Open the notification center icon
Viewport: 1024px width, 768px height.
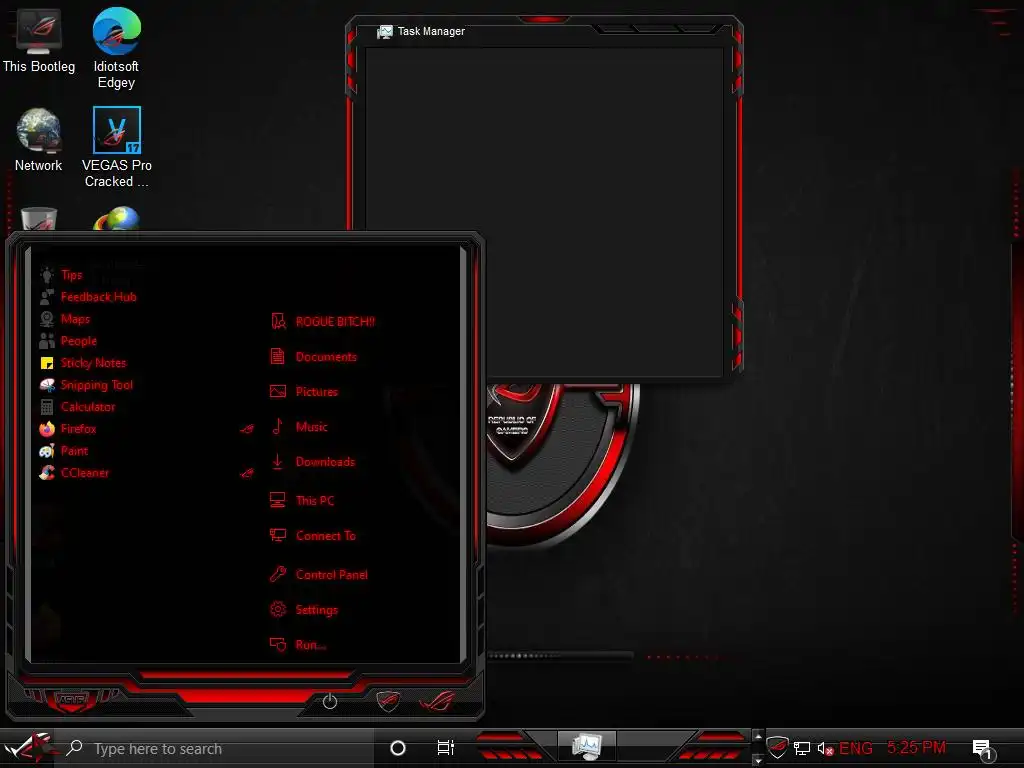[982, 748]
